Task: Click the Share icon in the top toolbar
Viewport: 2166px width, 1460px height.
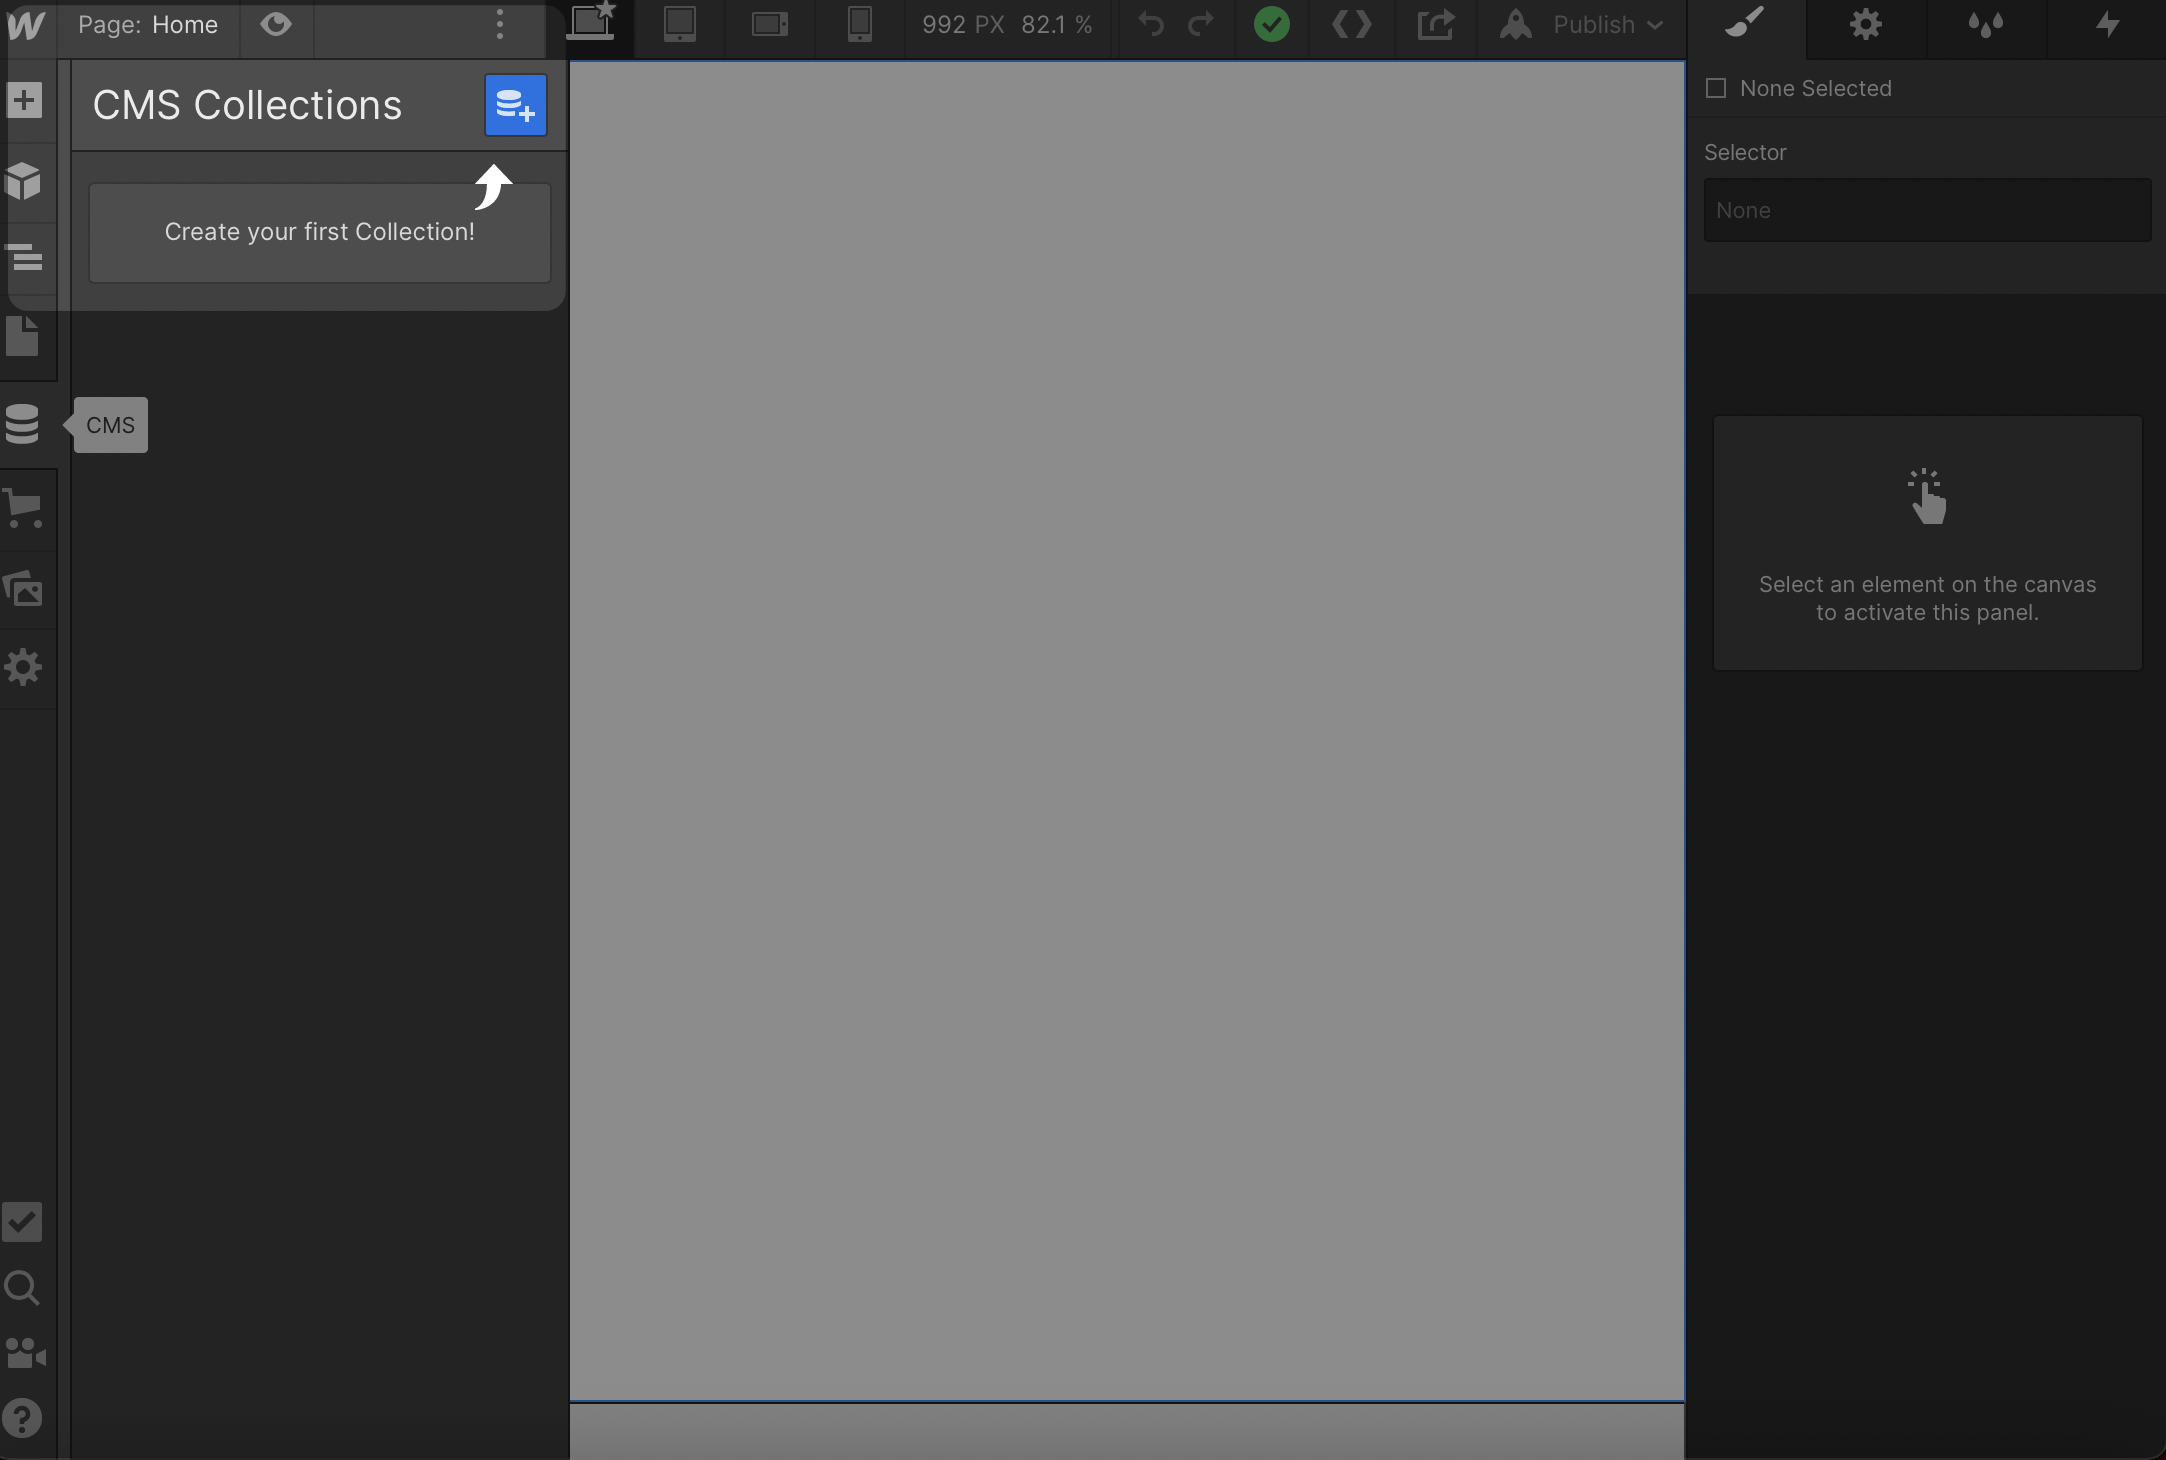Action: coord(1435,25)
